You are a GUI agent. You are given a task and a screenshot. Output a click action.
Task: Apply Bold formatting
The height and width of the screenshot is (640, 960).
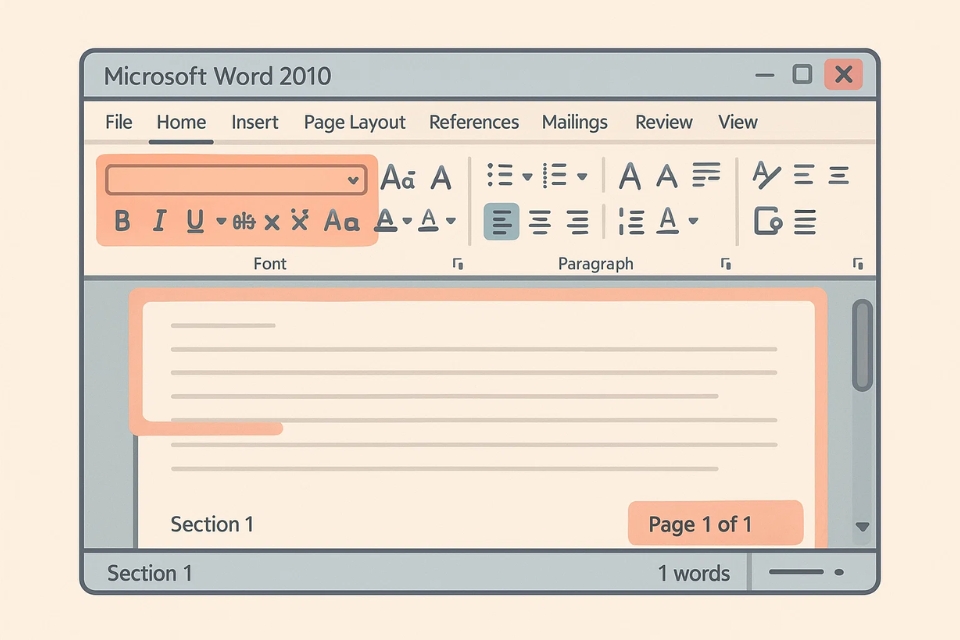coord(122,222)
